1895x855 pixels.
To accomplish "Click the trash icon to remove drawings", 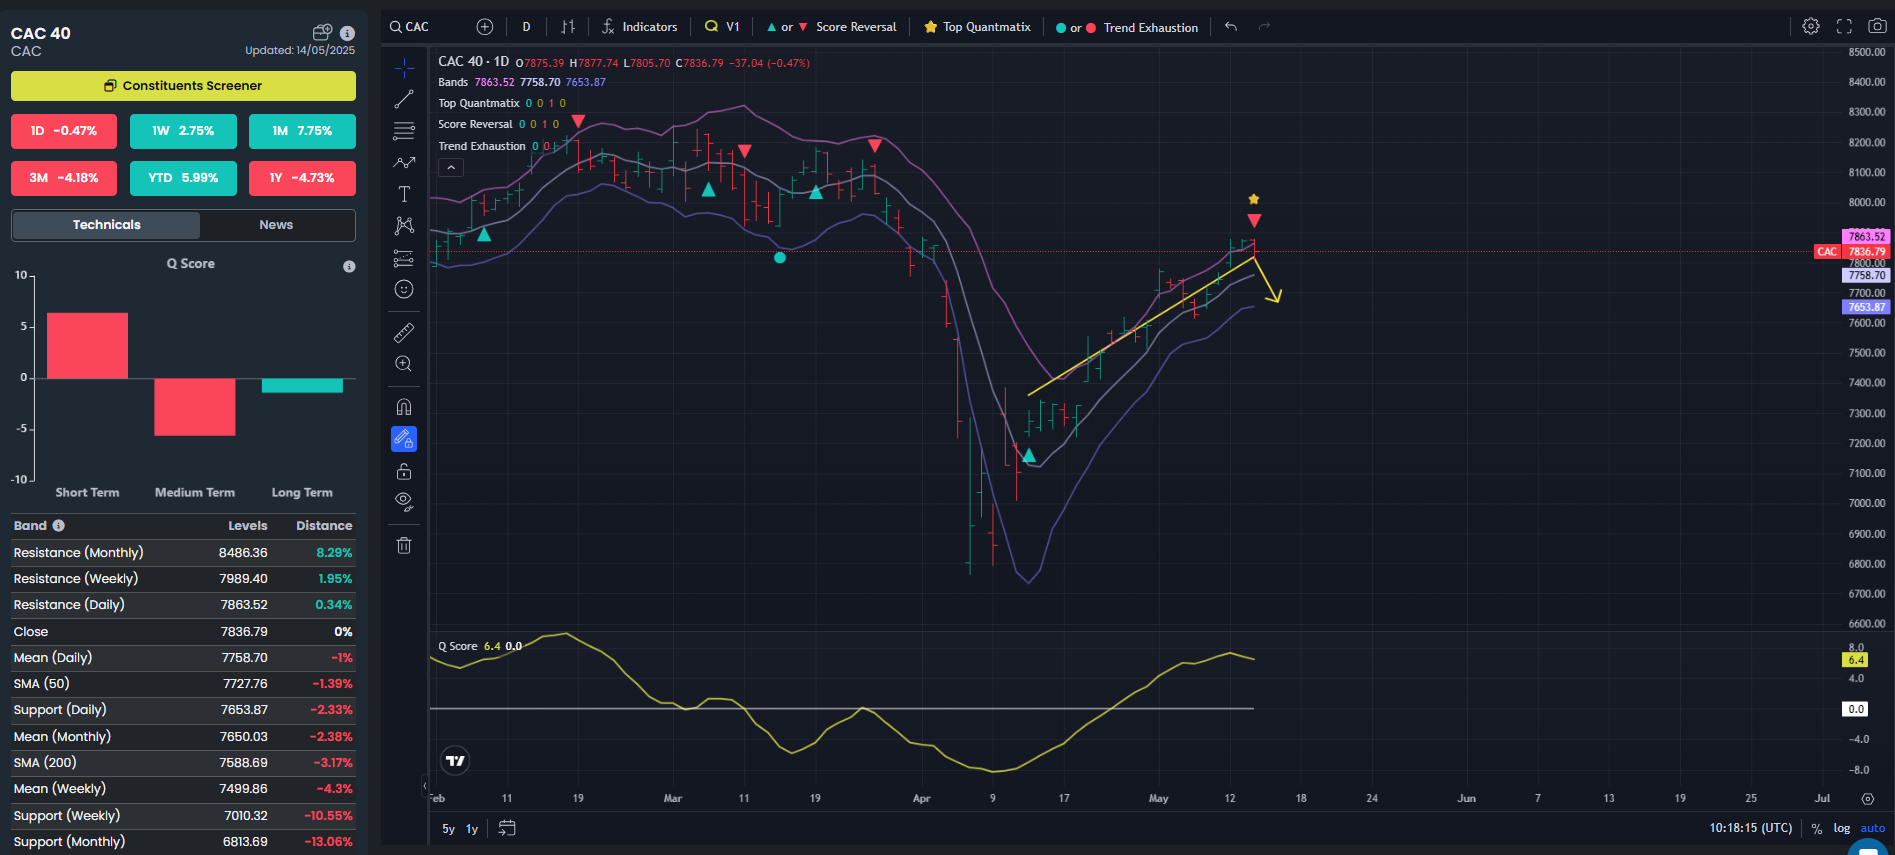I will click(404, 546).
